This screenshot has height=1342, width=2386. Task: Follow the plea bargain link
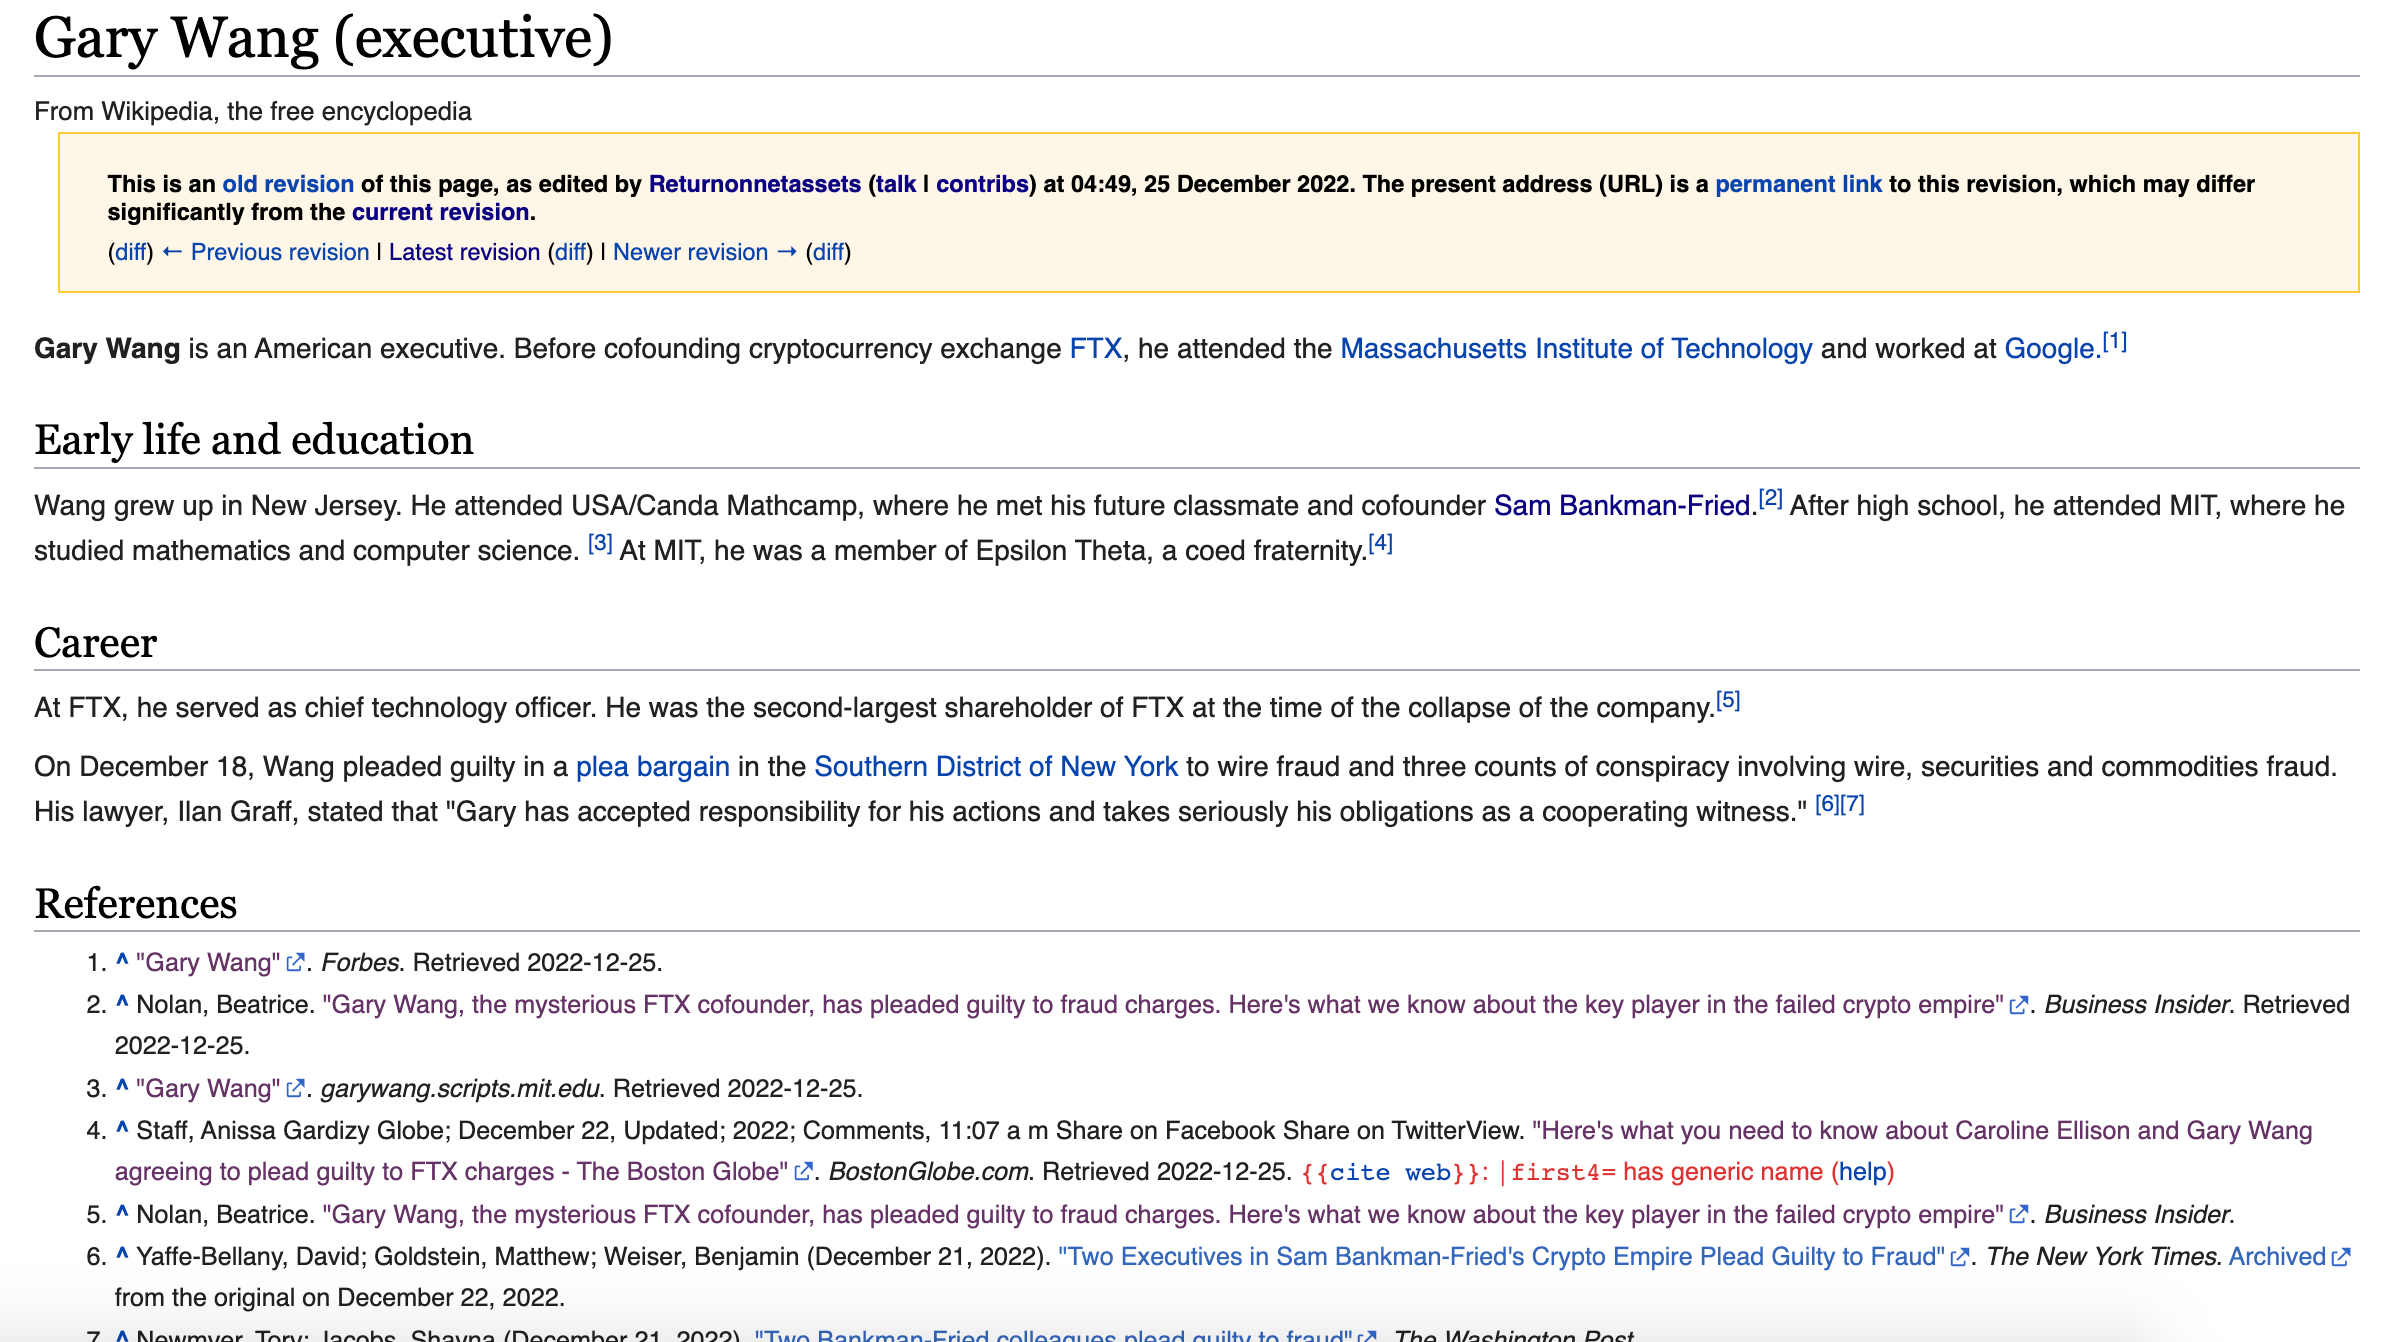[x=652, y=766]
